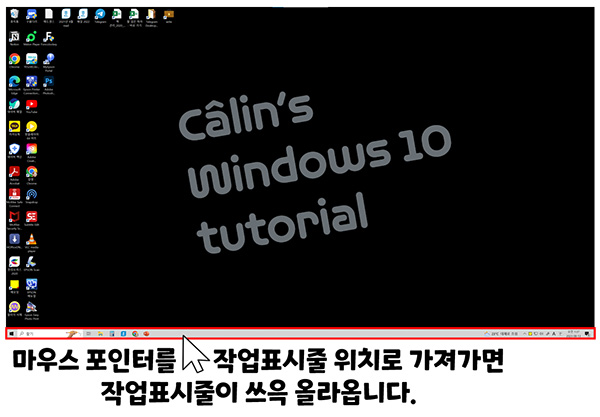Click the Windows Start button

click(x=11, y=334)
